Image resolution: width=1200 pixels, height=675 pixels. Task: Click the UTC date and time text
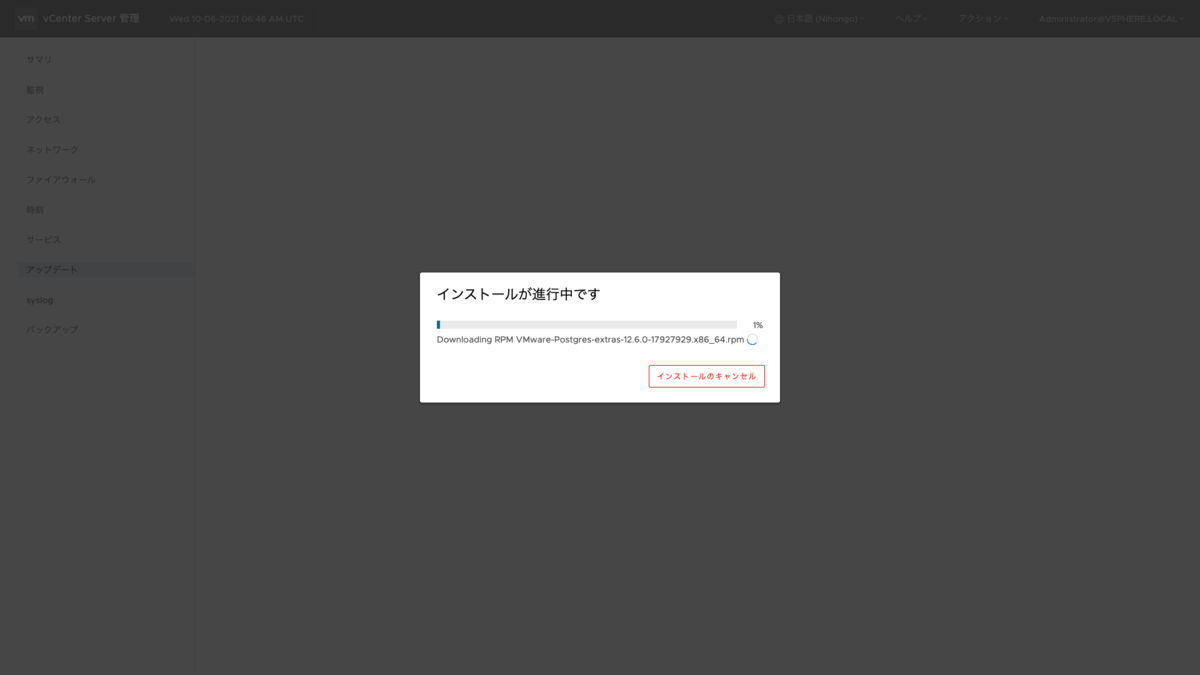click(x=236, y=19)
